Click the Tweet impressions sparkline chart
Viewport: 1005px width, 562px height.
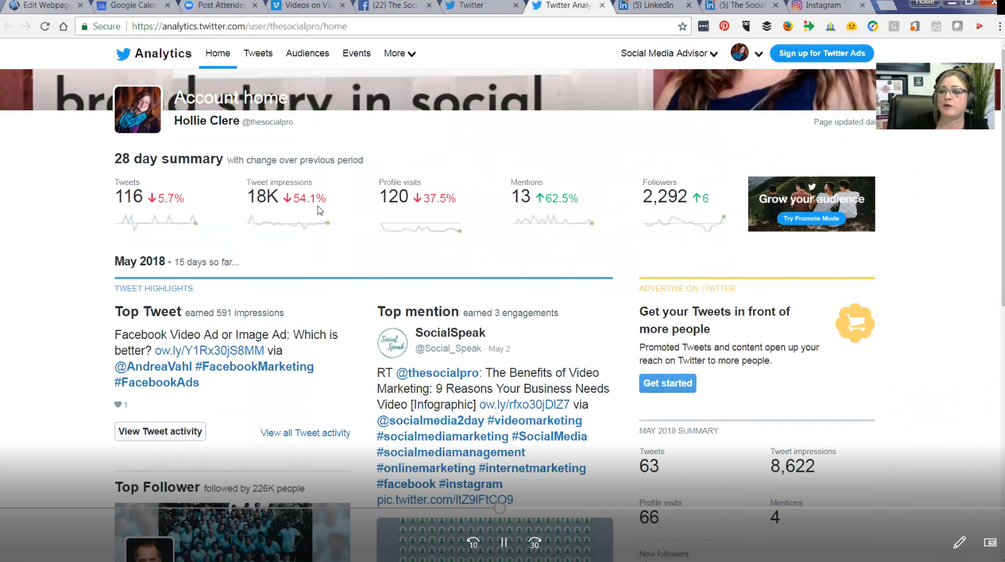click(288, 222)
